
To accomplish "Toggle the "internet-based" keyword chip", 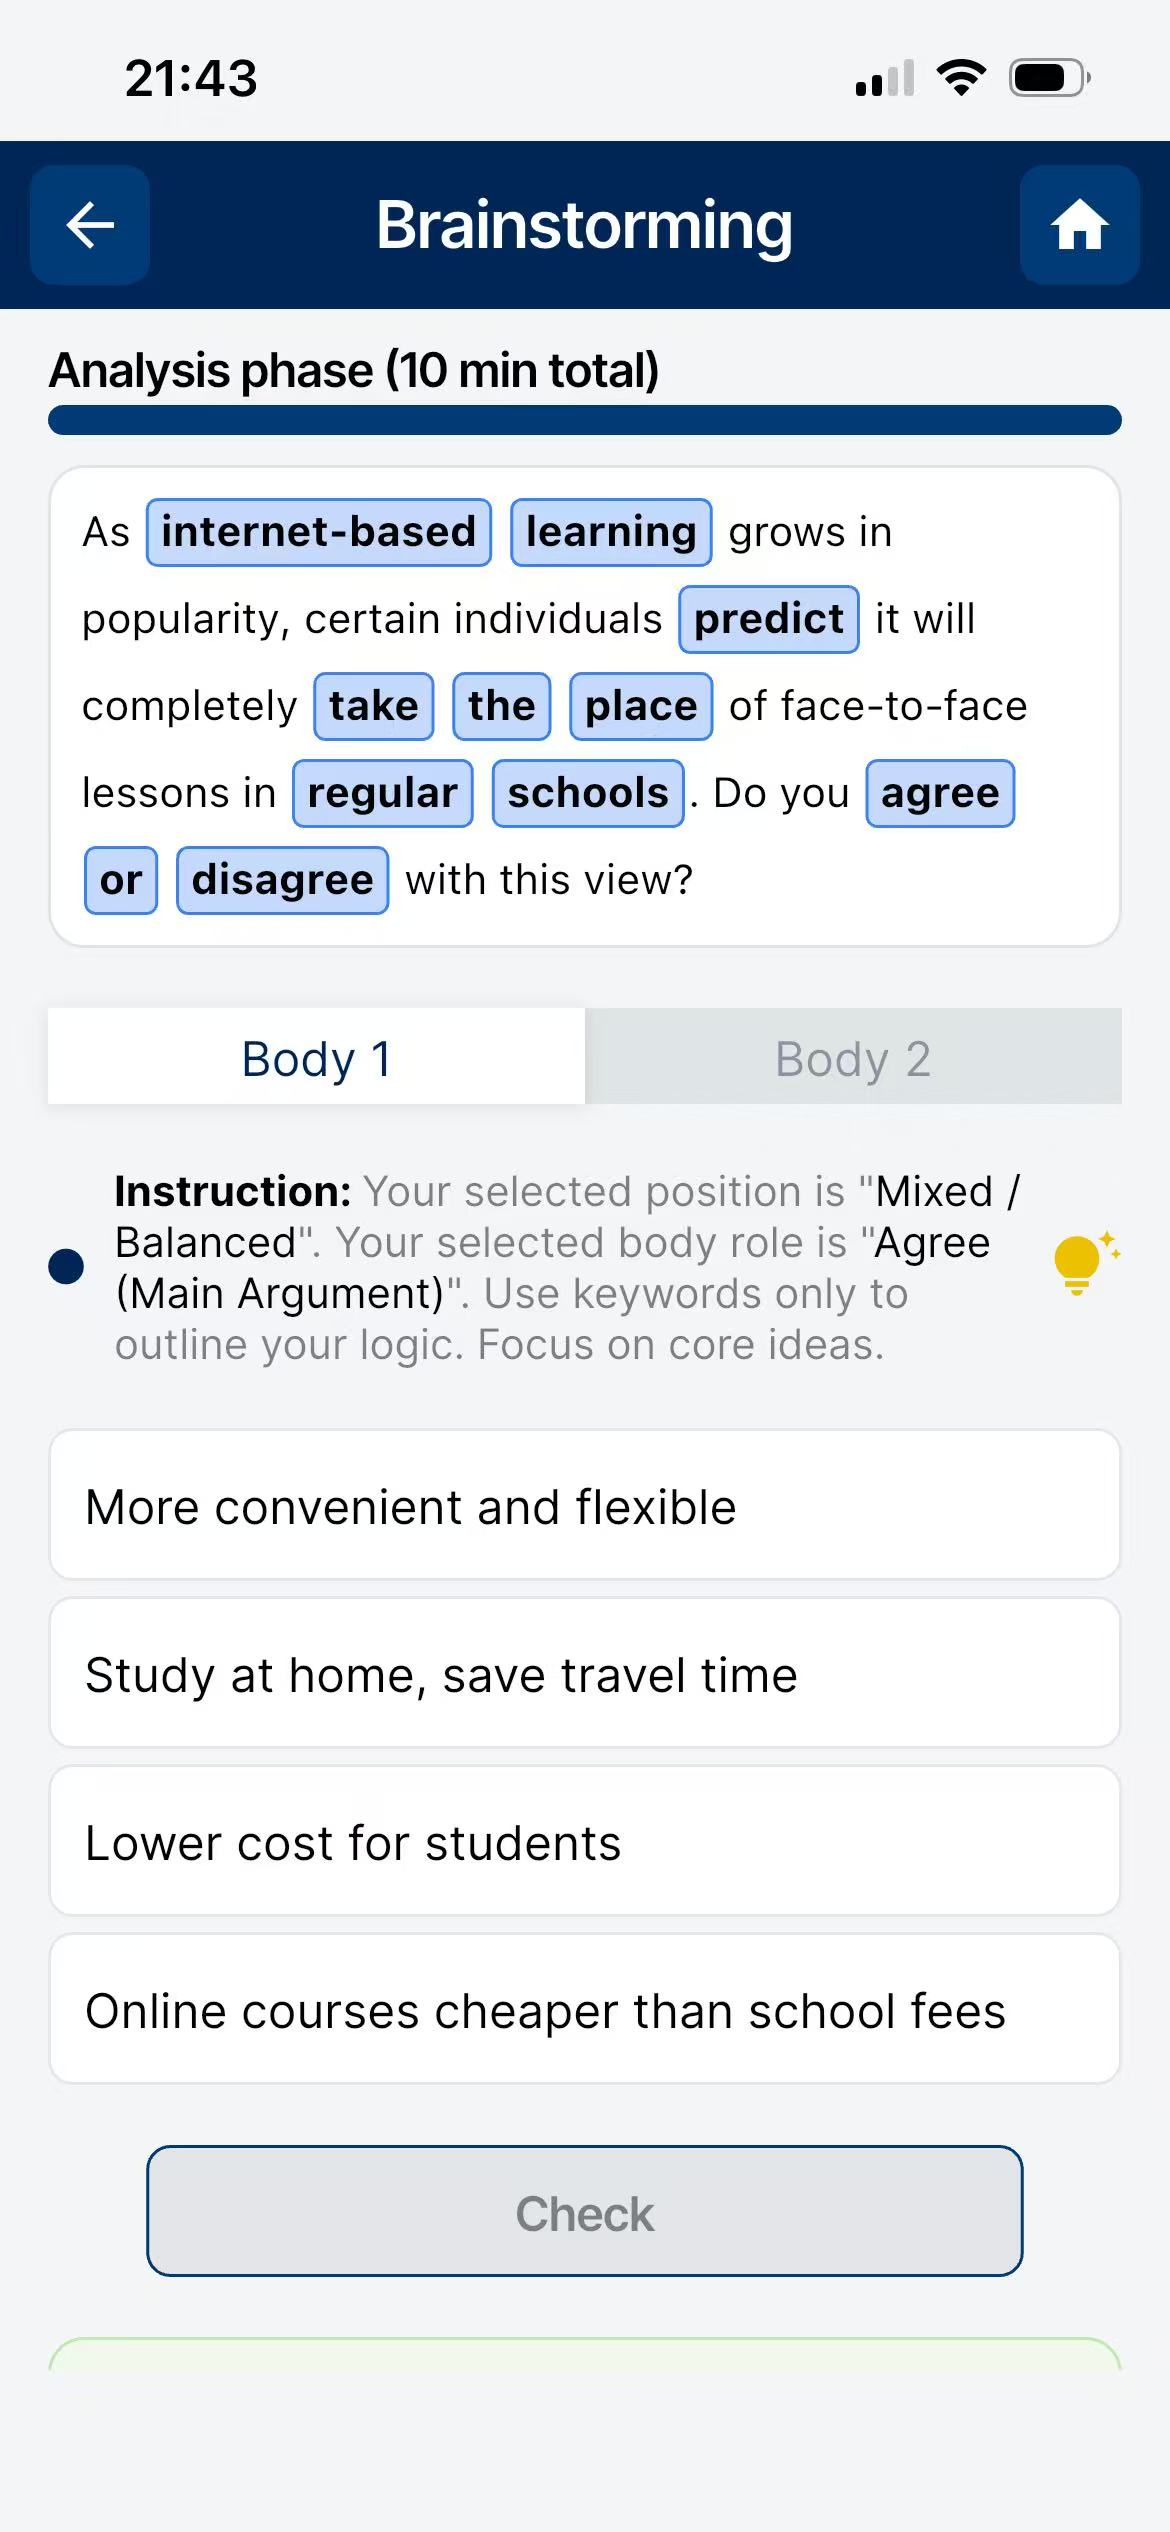I will coord(319,532).
